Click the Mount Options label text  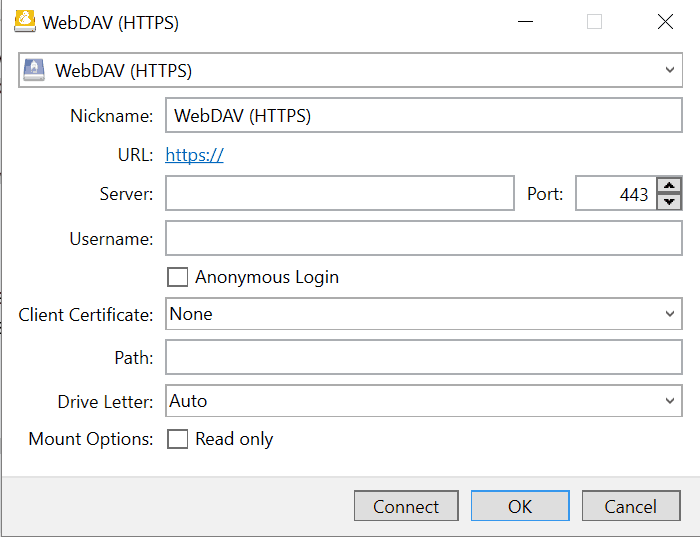[91, 439]
